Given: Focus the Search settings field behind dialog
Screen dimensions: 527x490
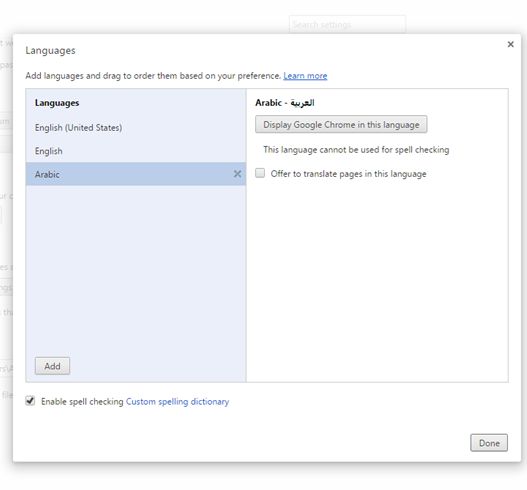Looking at the screenshot, I should point(347,25).
